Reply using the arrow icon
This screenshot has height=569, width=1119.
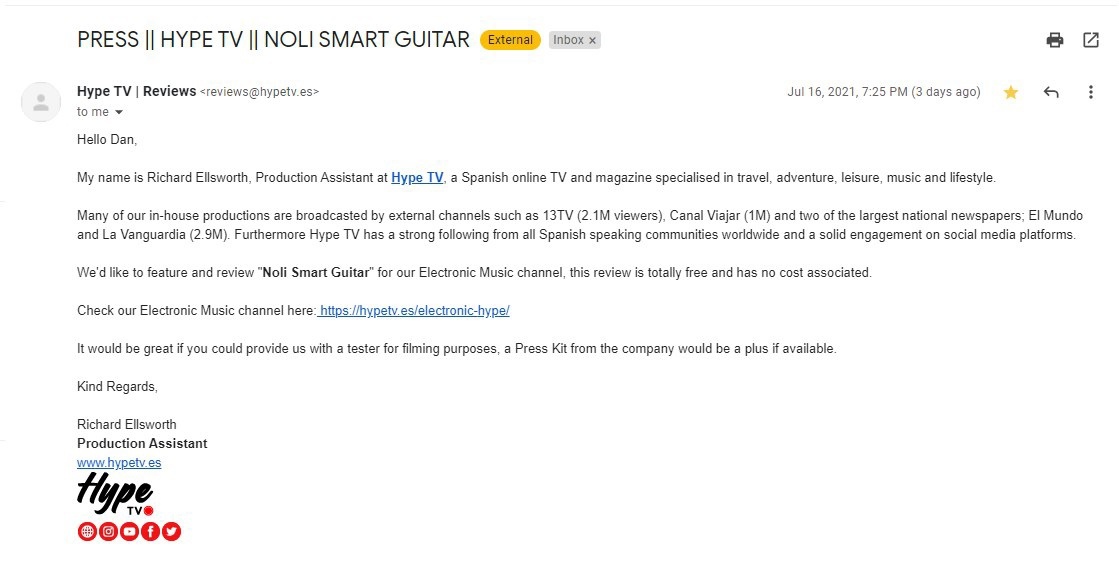[x=1050, y=92]
